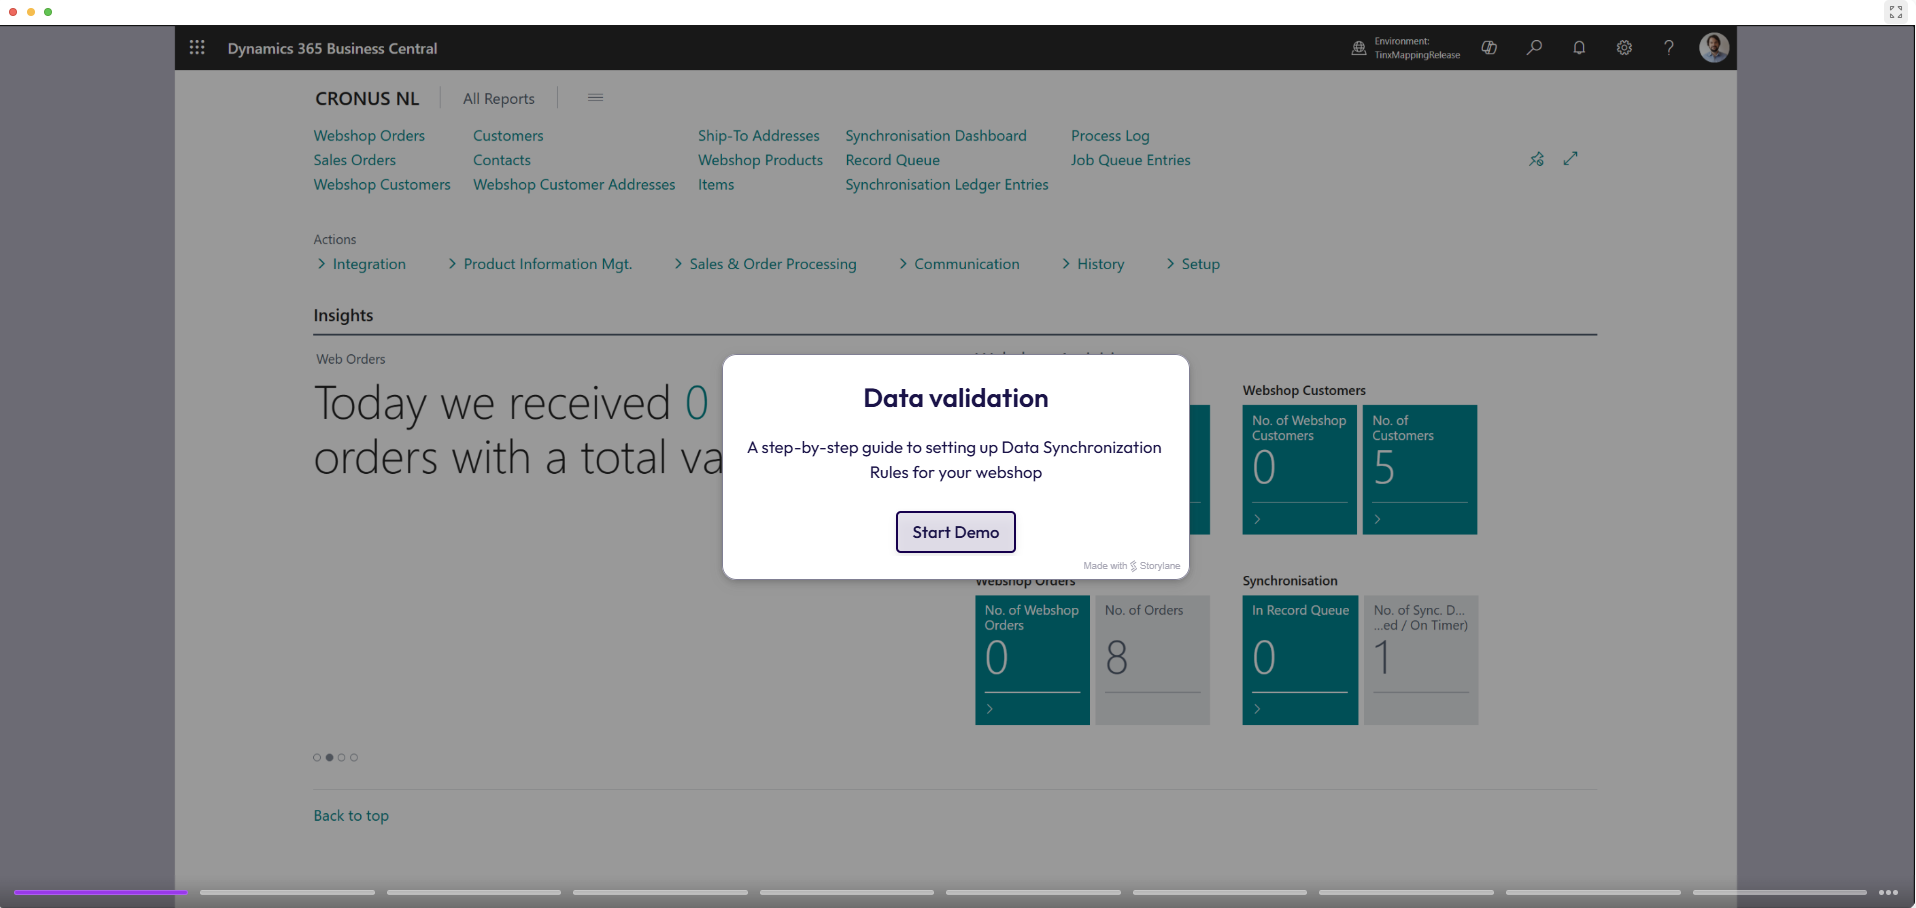The image size is (1916, 908).
Task: Open Synchronisation Ledger Entries link
Action: [947, 184]
